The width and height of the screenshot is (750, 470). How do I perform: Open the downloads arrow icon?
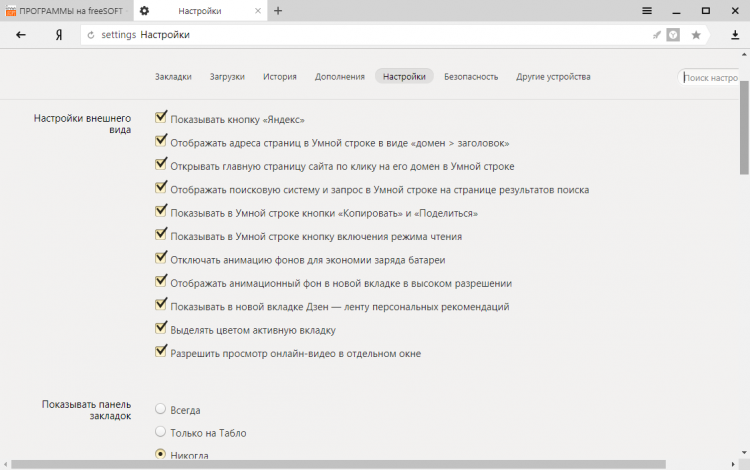tap(734, 35)
